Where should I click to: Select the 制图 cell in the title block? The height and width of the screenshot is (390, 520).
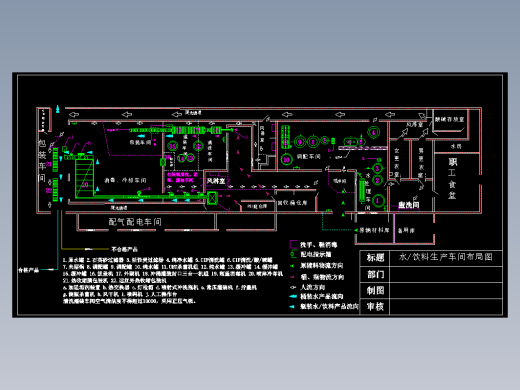point(375,291)
